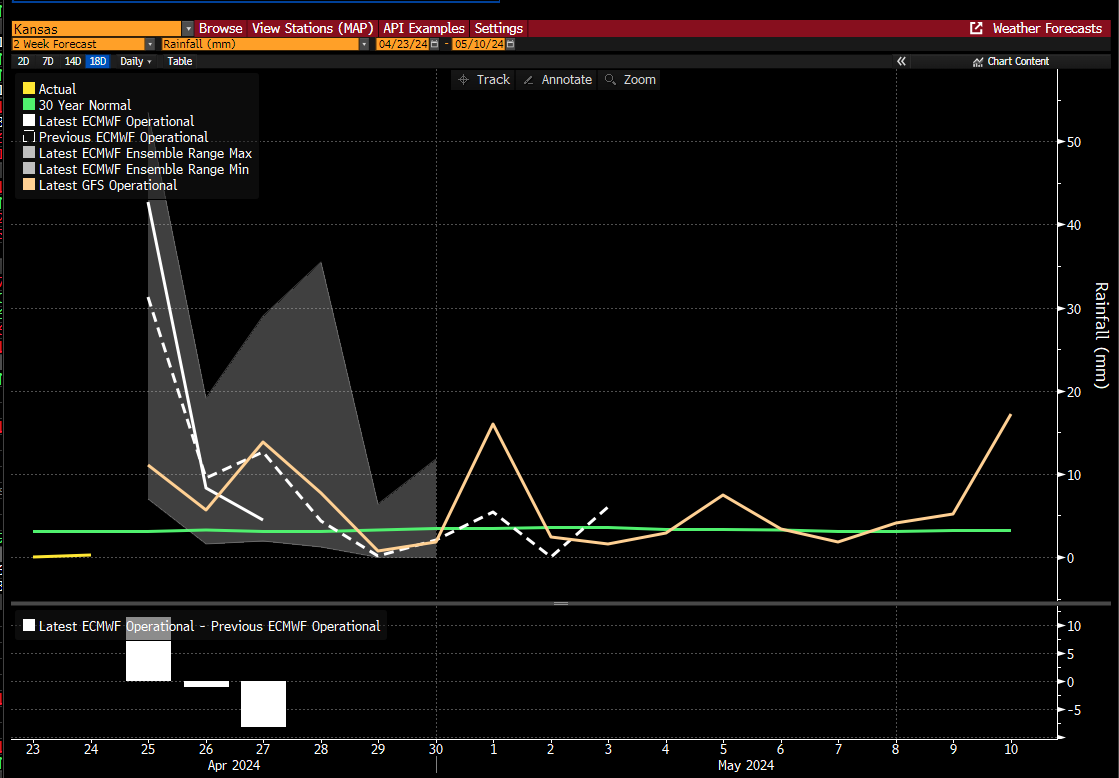
Task: Select the 2D range tab
Action: [24, 61]
